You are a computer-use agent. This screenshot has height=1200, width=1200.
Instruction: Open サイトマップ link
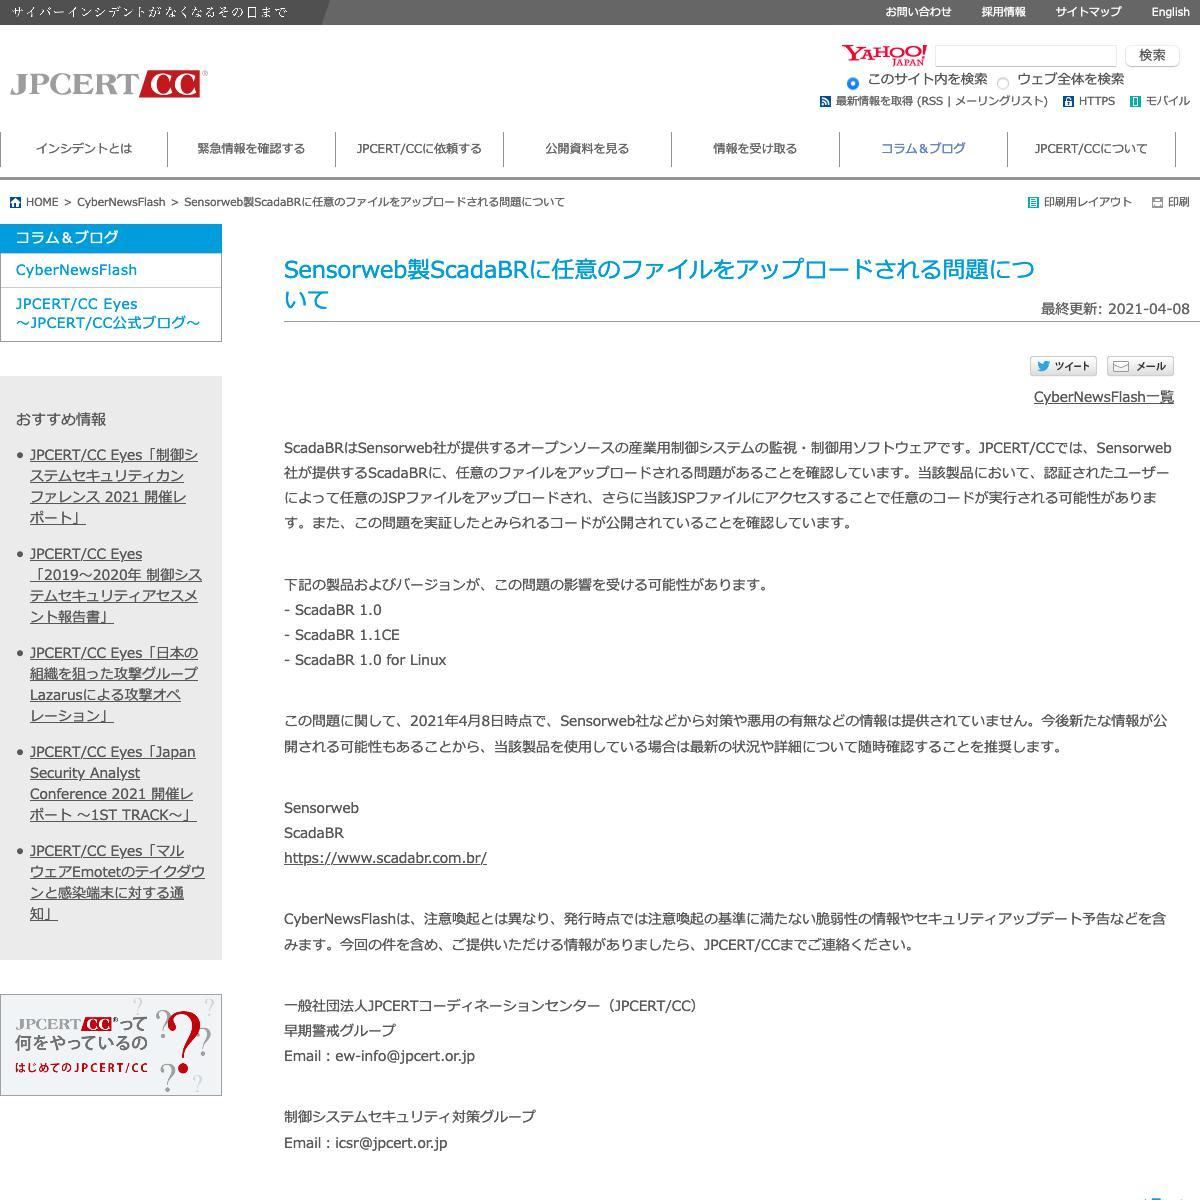(x=1088, y=12)
